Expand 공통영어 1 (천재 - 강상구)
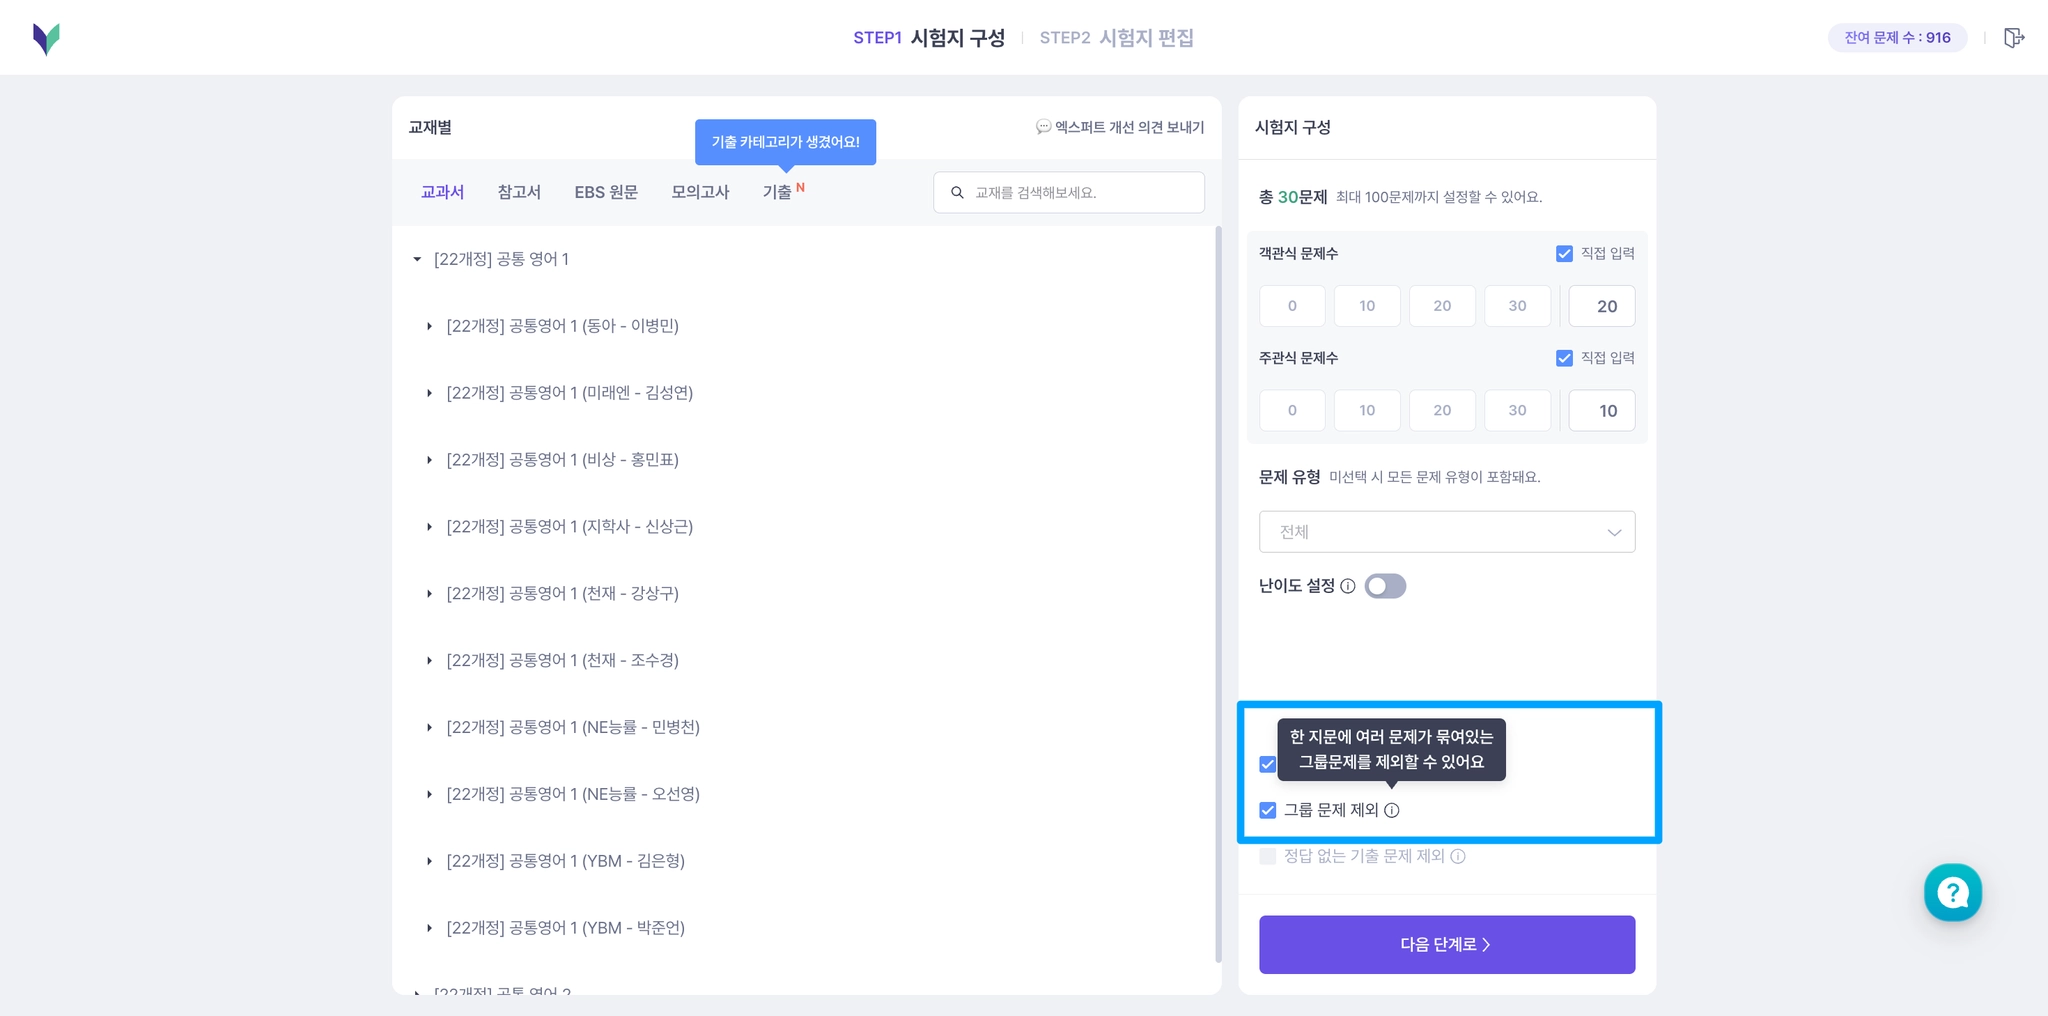Screen dimensions: 2048x1016 (x=429, y=594)
